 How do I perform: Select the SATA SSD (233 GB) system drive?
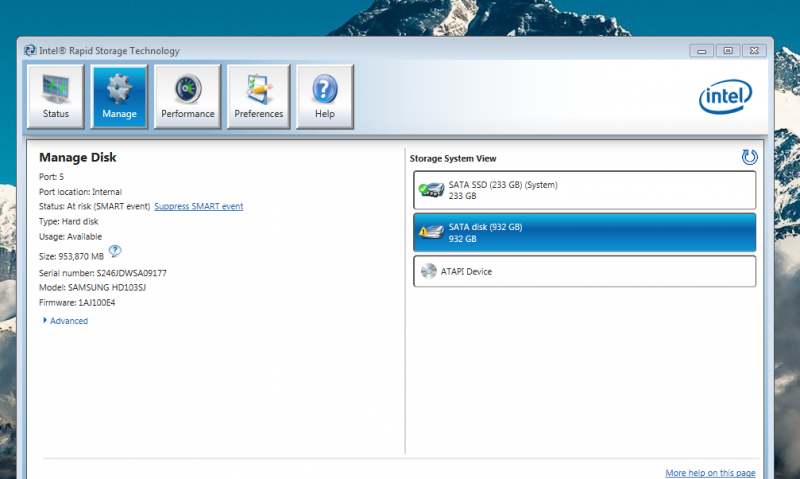tap(584, 190)
